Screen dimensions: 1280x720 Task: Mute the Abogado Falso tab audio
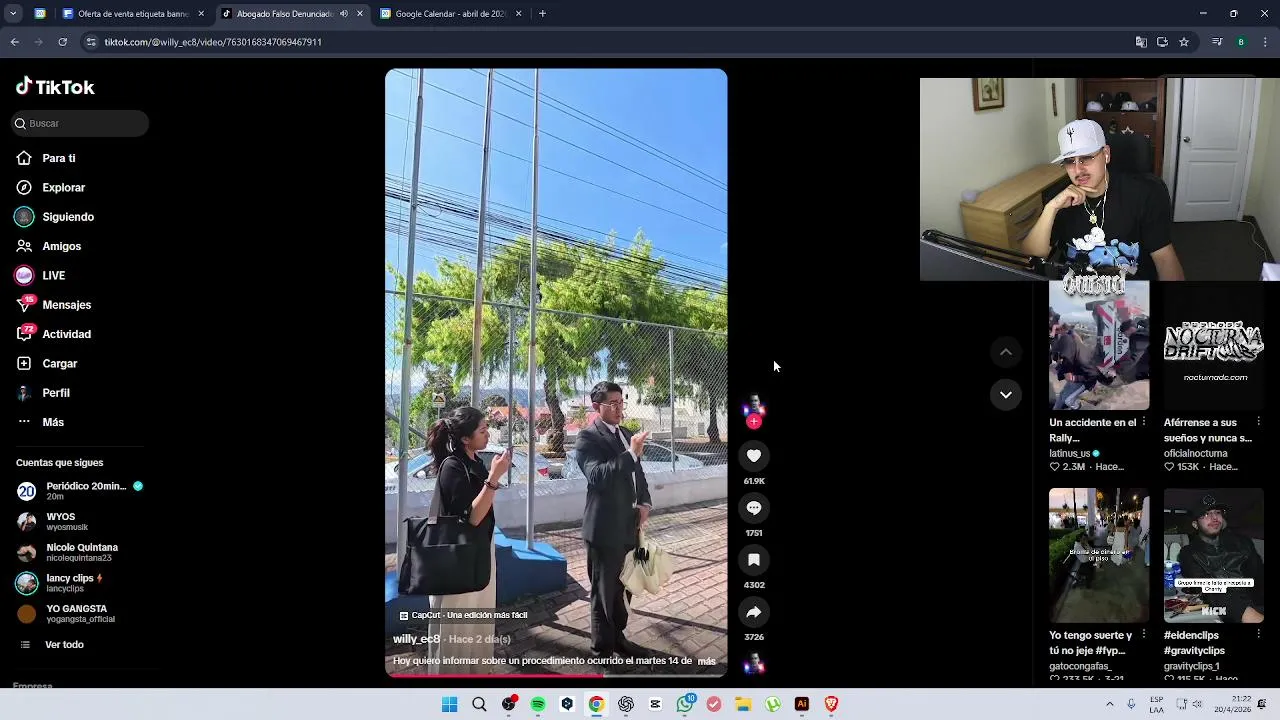pyautogui.click(x=344, y=14)
